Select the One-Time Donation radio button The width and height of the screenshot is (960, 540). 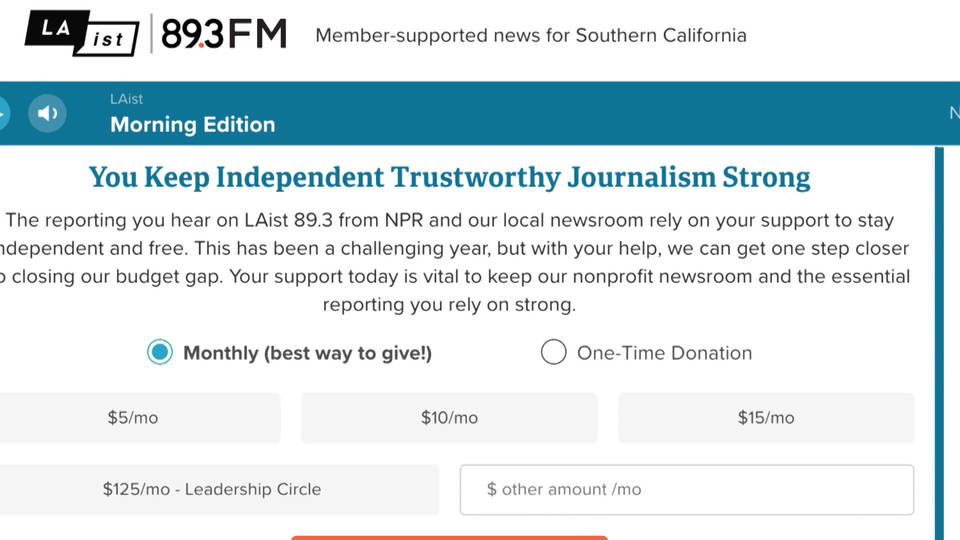pyautogui.click(x=553, y=352)
